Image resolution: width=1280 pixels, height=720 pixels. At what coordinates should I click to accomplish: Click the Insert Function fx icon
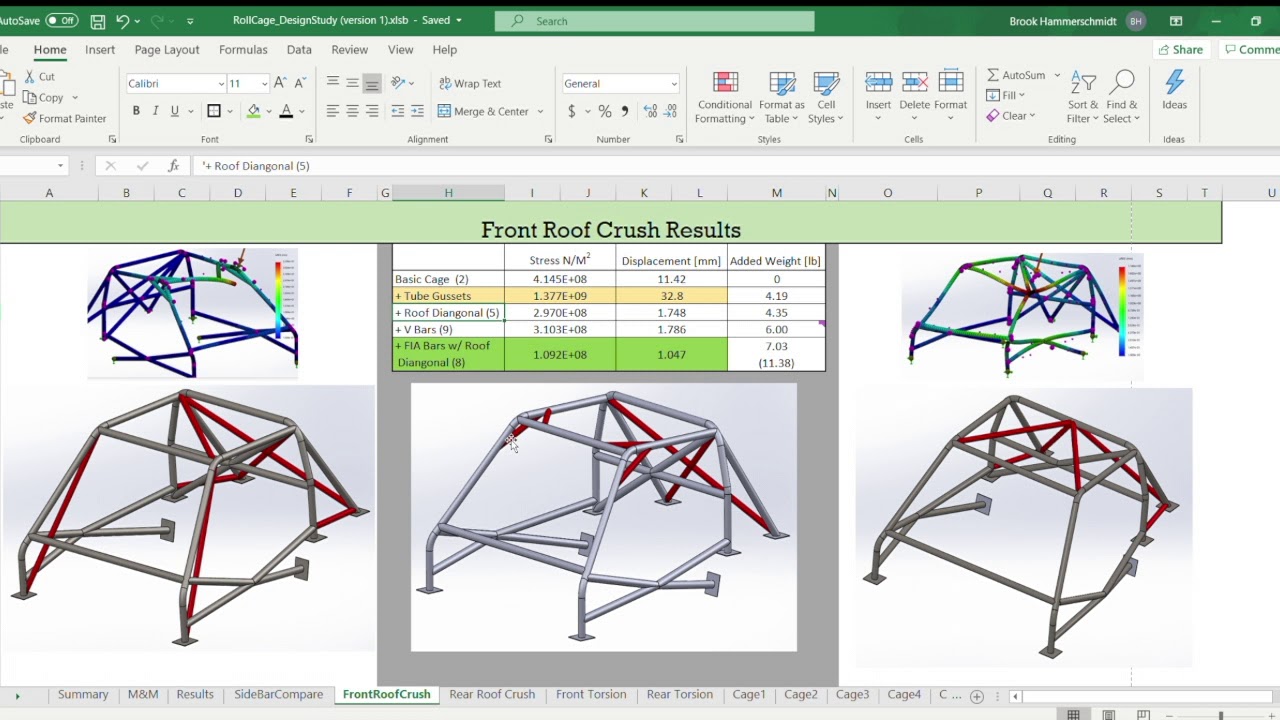pos(173,166)
